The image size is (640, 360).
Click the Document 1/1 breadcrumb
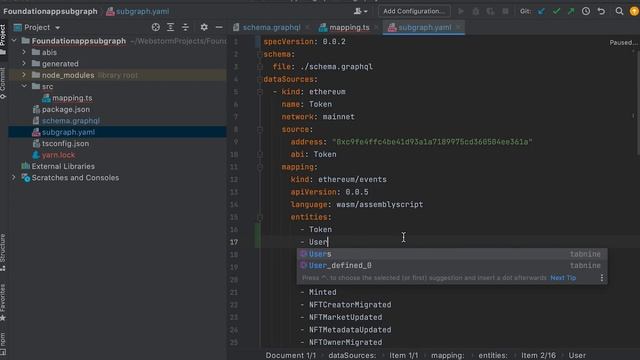[291, 356]
